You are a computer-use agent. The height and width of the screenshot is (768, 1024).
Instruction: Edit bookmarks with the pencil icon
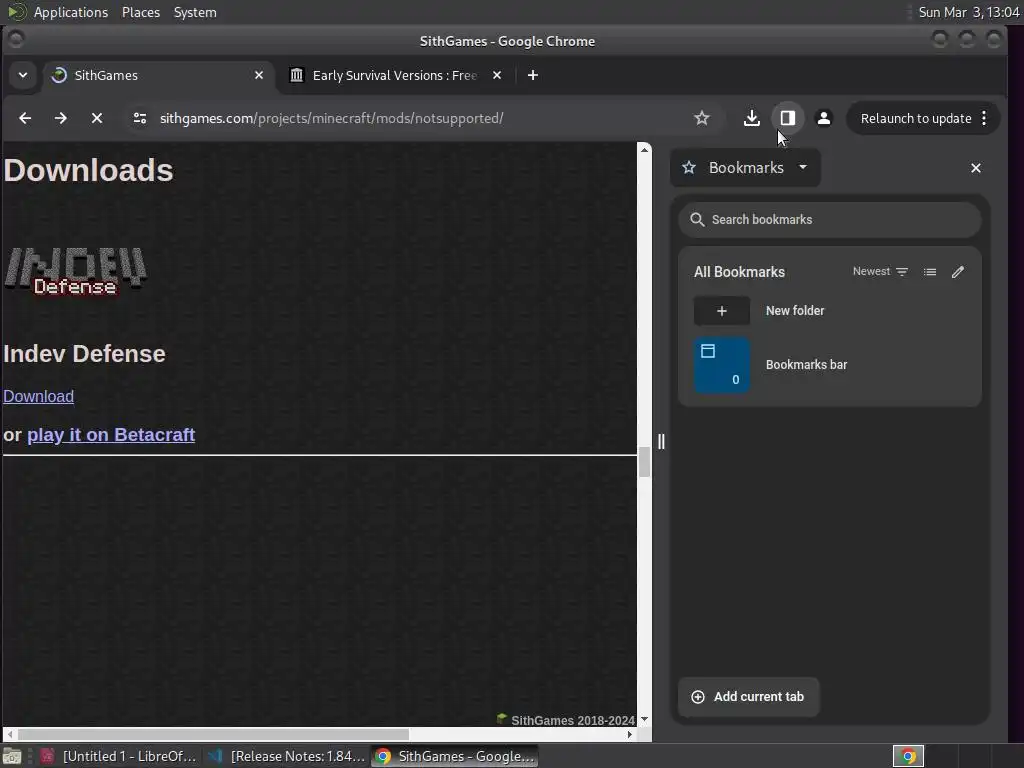(958, 272)
